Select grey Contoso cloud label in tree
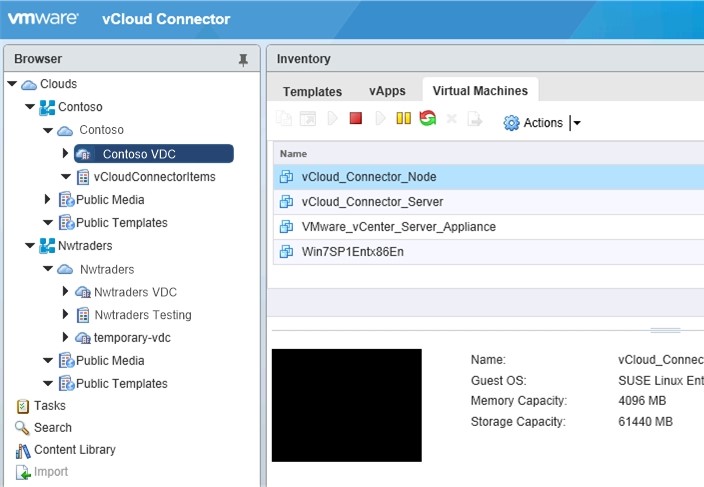The width and height of the screenshot is (704, 487). coord(101,130)
